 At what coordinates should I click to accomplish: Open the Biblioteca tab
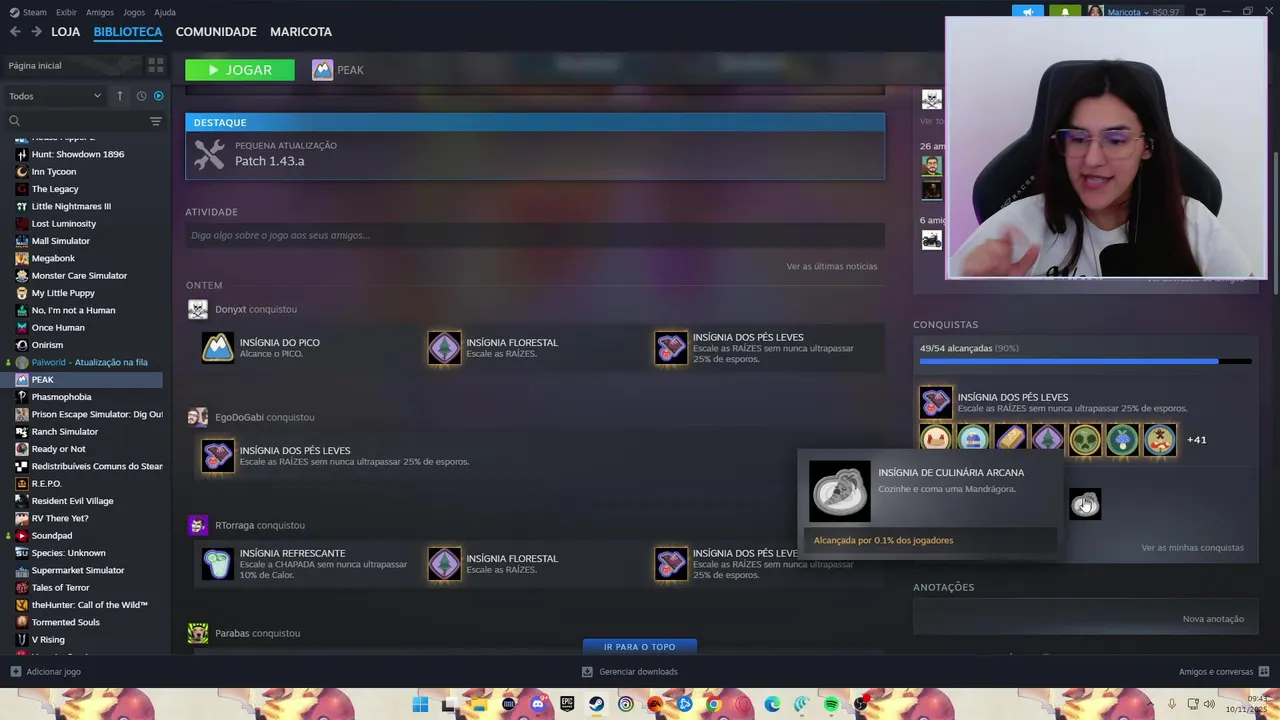point(128,32)
